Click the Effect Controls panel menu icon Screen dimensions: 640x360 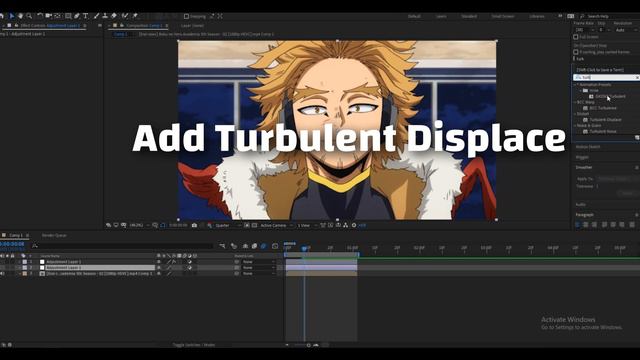coord(100,25)
